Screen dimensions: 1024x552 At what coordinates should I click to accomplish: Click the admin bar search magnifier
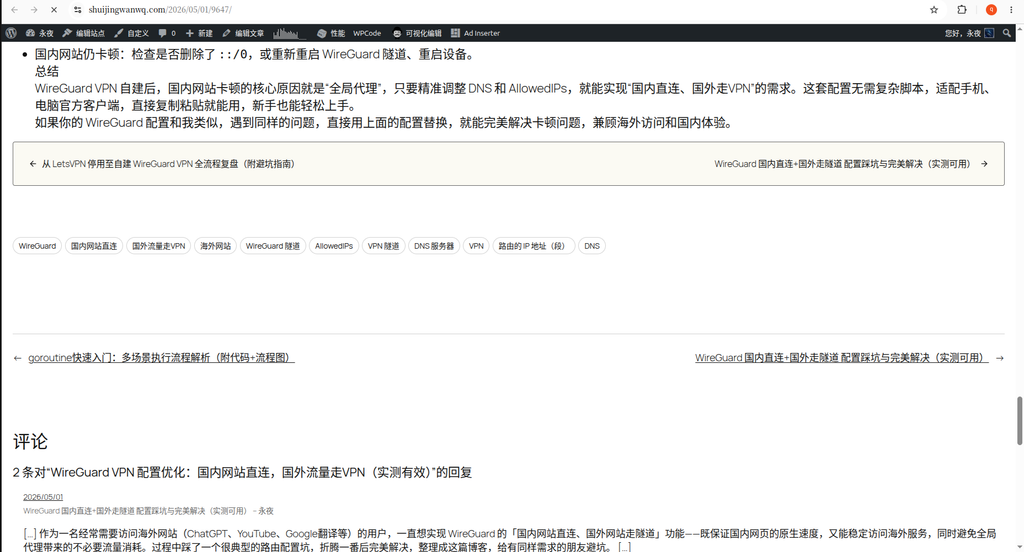tap(1007, 33)
